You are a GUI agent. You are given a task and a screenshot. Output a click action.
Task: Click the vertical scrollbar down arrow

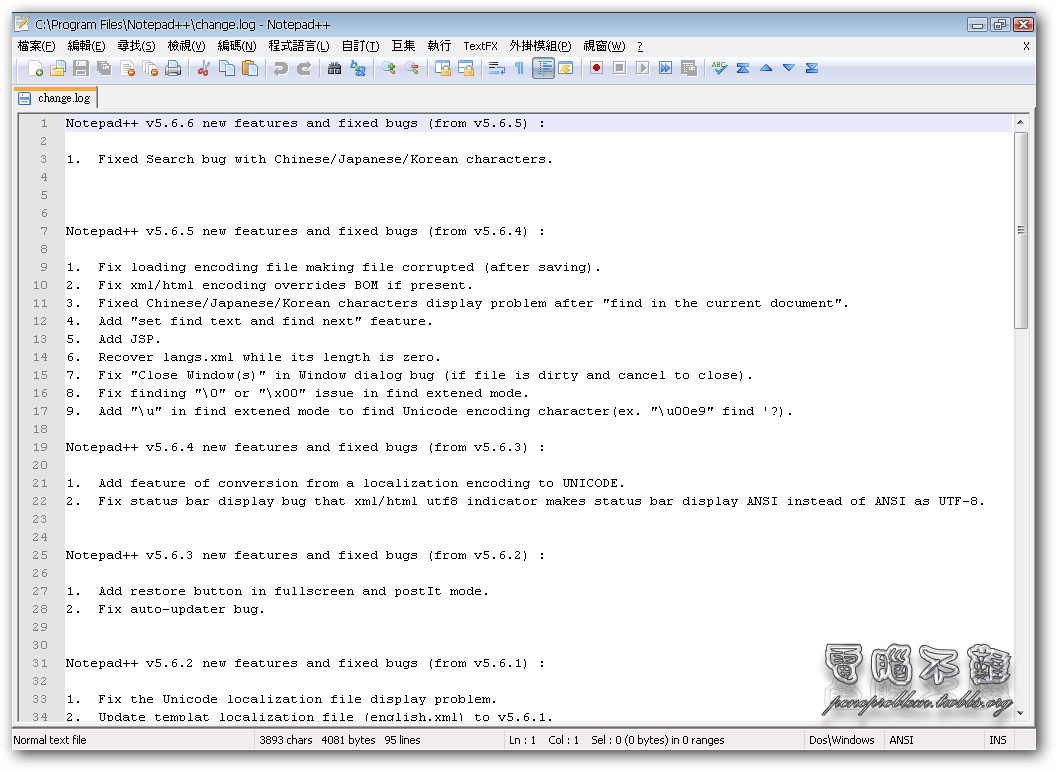pyautogui.click(x=1020, y=711)
